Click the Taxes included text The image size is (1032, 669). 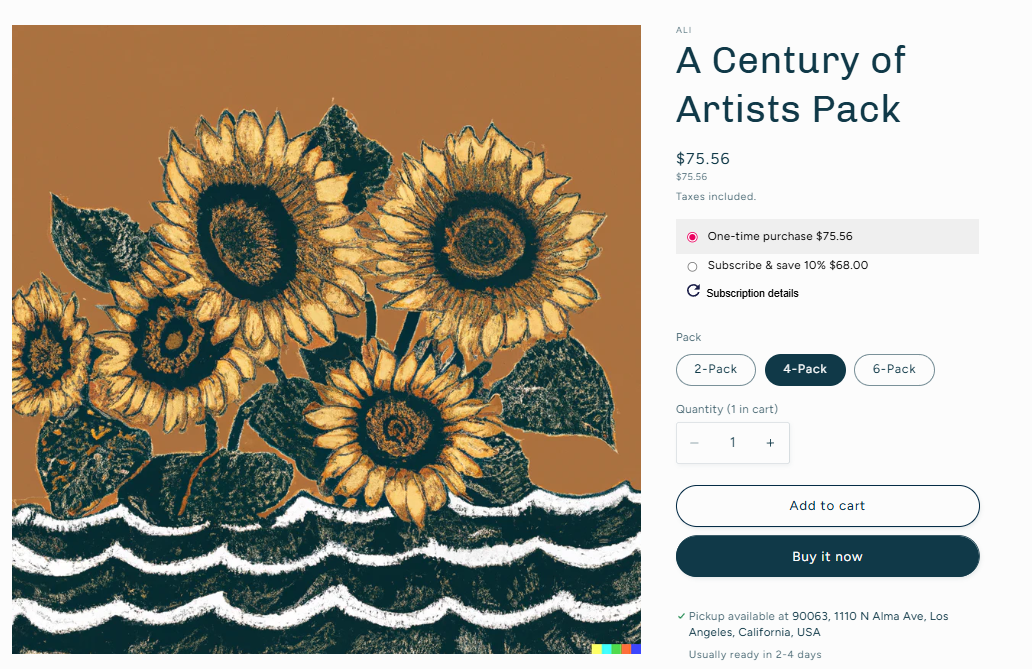[x=715, y=196]
